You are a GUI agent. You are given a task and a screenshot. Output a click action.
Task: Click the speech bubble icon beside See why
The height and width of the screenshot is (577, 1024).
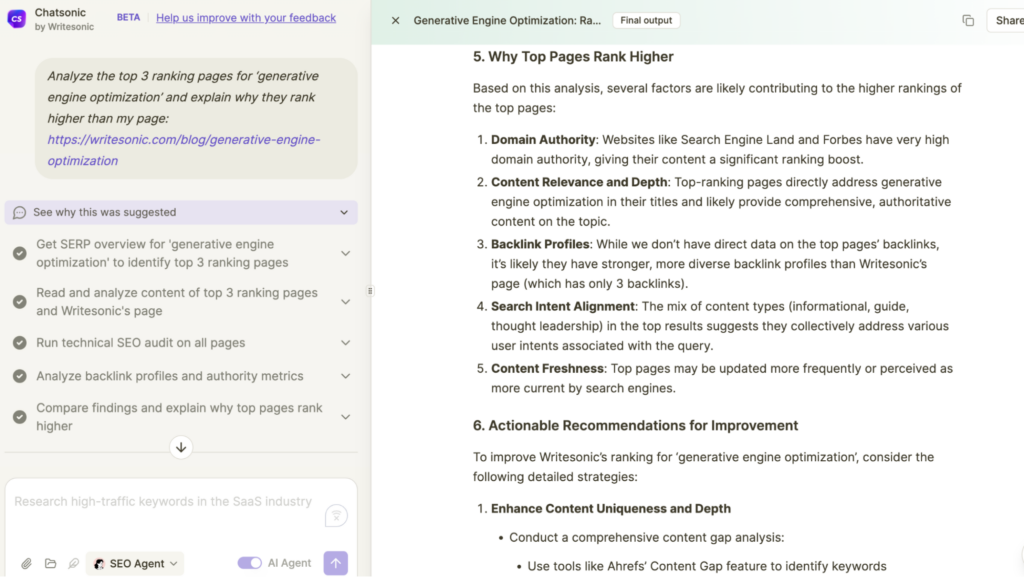(20, 213)
